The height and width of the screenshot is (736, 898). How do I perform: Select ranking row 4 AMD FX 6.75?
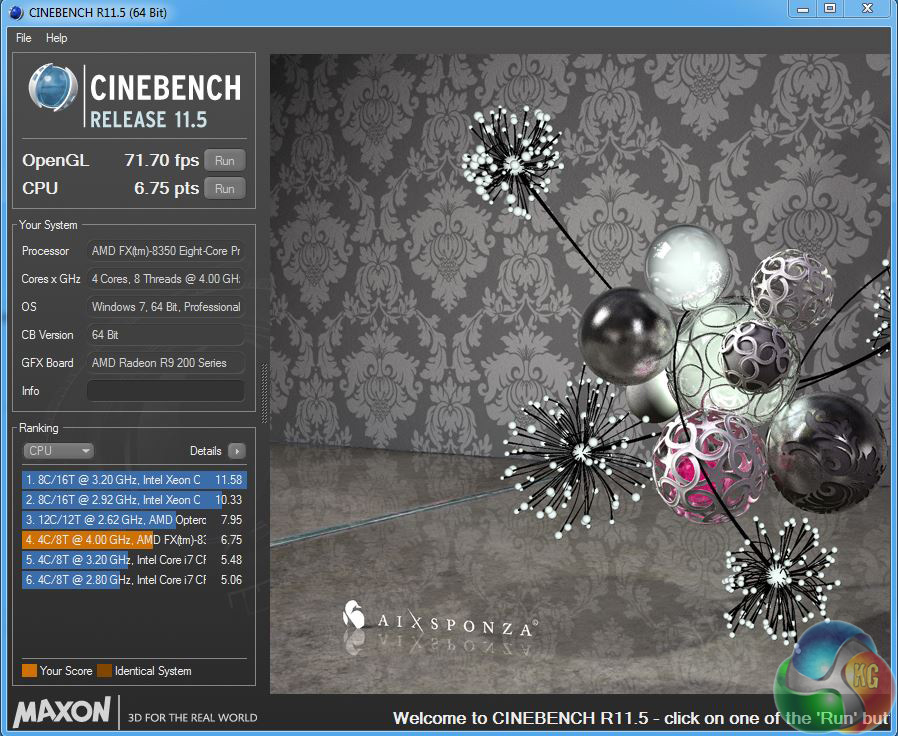(x=135, y=540)
